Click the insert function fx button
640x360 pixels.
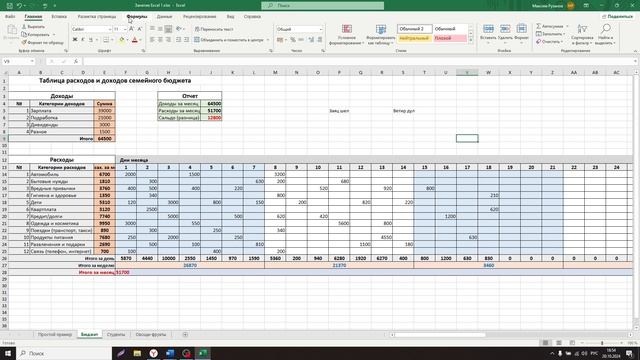point(76,61)
